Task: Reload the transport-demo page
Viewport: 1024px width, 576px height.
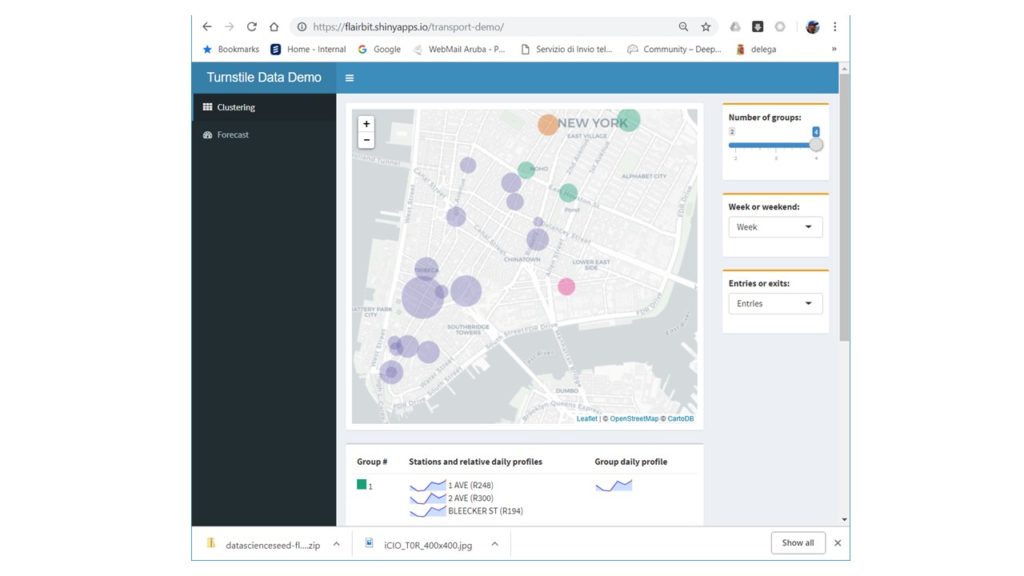Action: click(x=251, y=27)
